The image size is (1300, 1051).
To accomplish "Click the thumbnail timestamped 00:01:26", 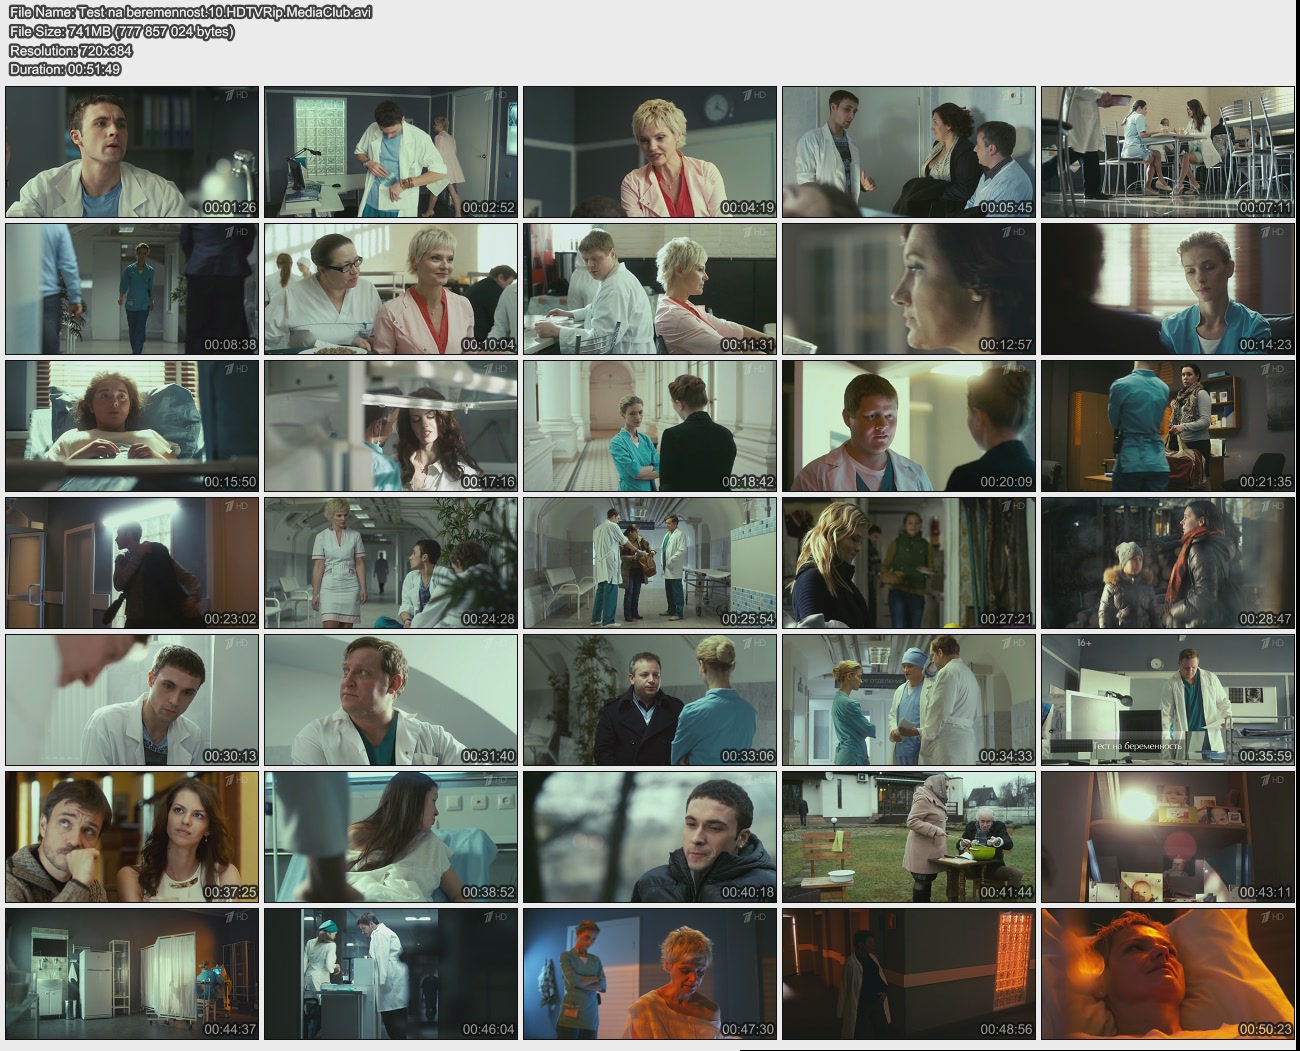I will [x=132, y=152].
